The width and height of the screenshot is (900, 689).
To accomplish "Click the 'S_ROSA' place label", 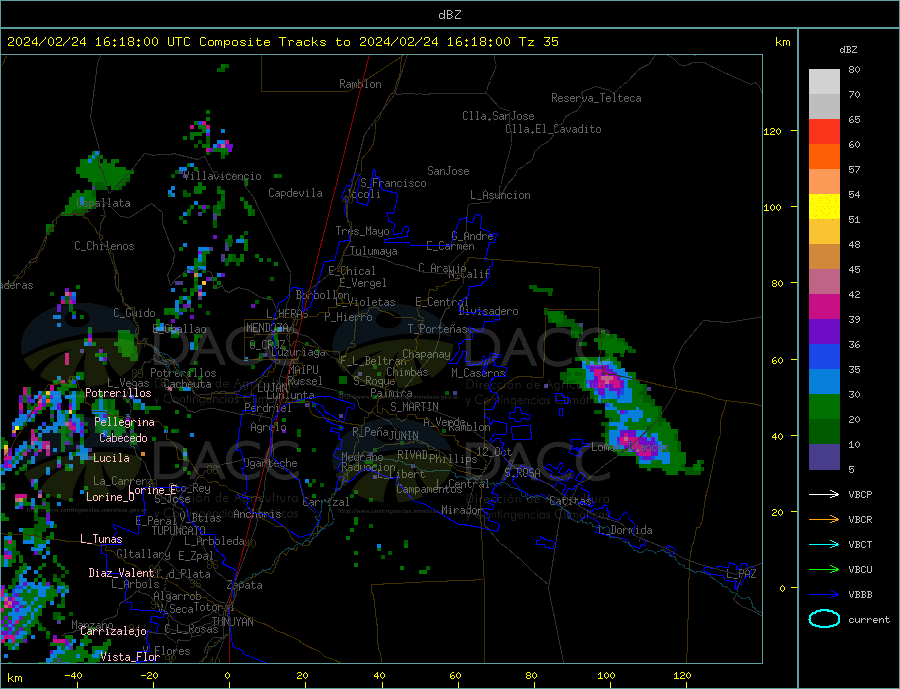I will tap(522, 473).
